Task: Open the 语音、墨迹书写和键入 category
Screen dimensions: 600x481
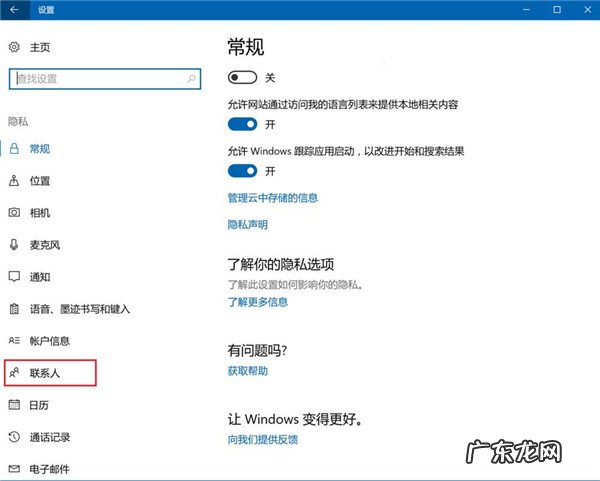Action: (x=80, y=309)
